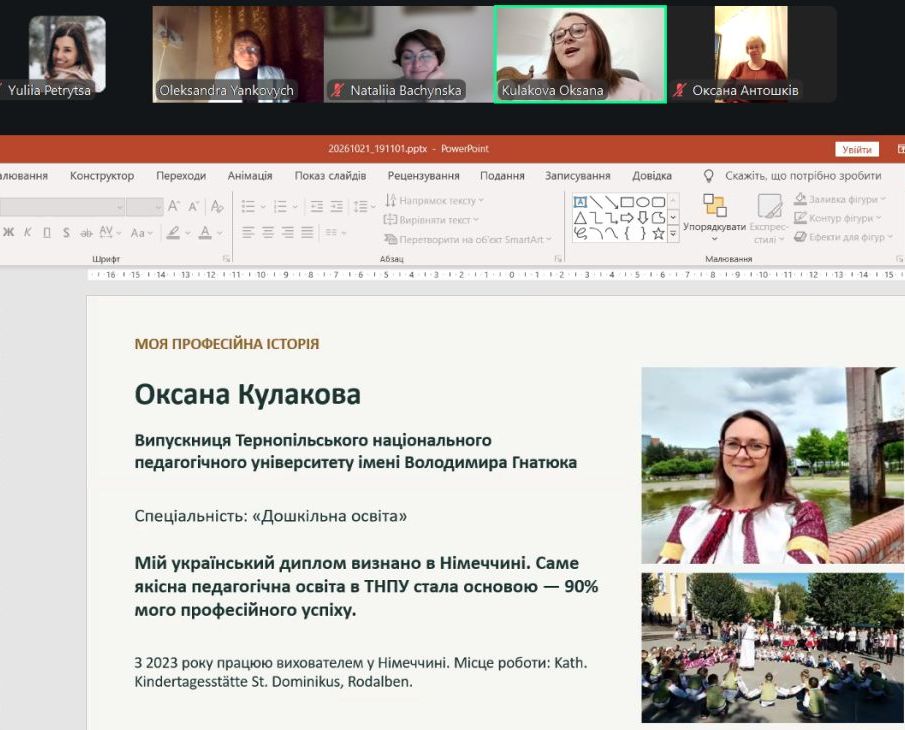
Task: Toggle text shadow S button
Action: point(66,233)
